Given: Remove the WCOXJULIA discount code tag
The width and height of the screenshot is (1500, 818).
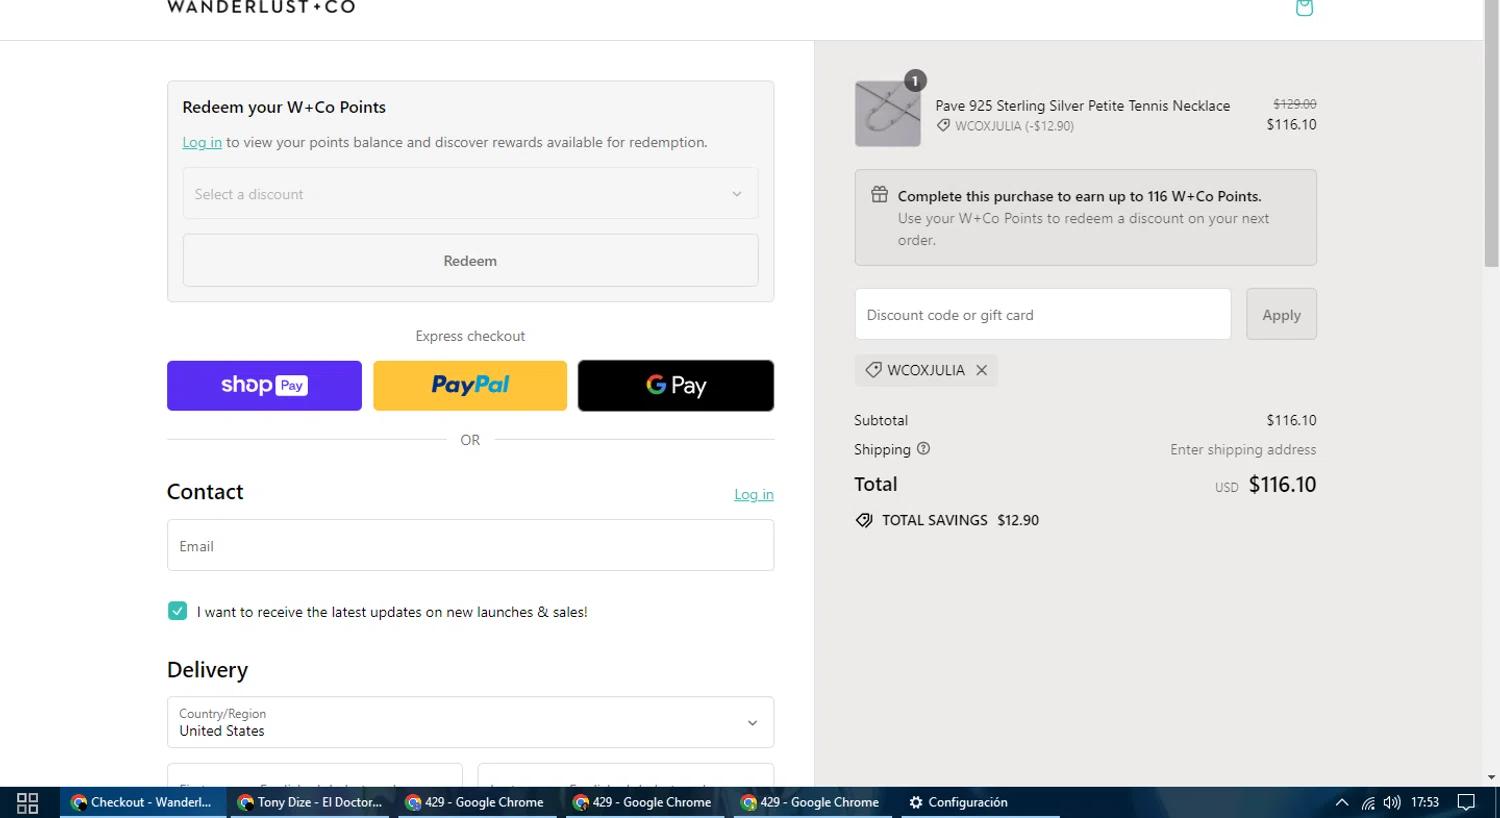Looking at the screenshot, I should tap(982, 370).
